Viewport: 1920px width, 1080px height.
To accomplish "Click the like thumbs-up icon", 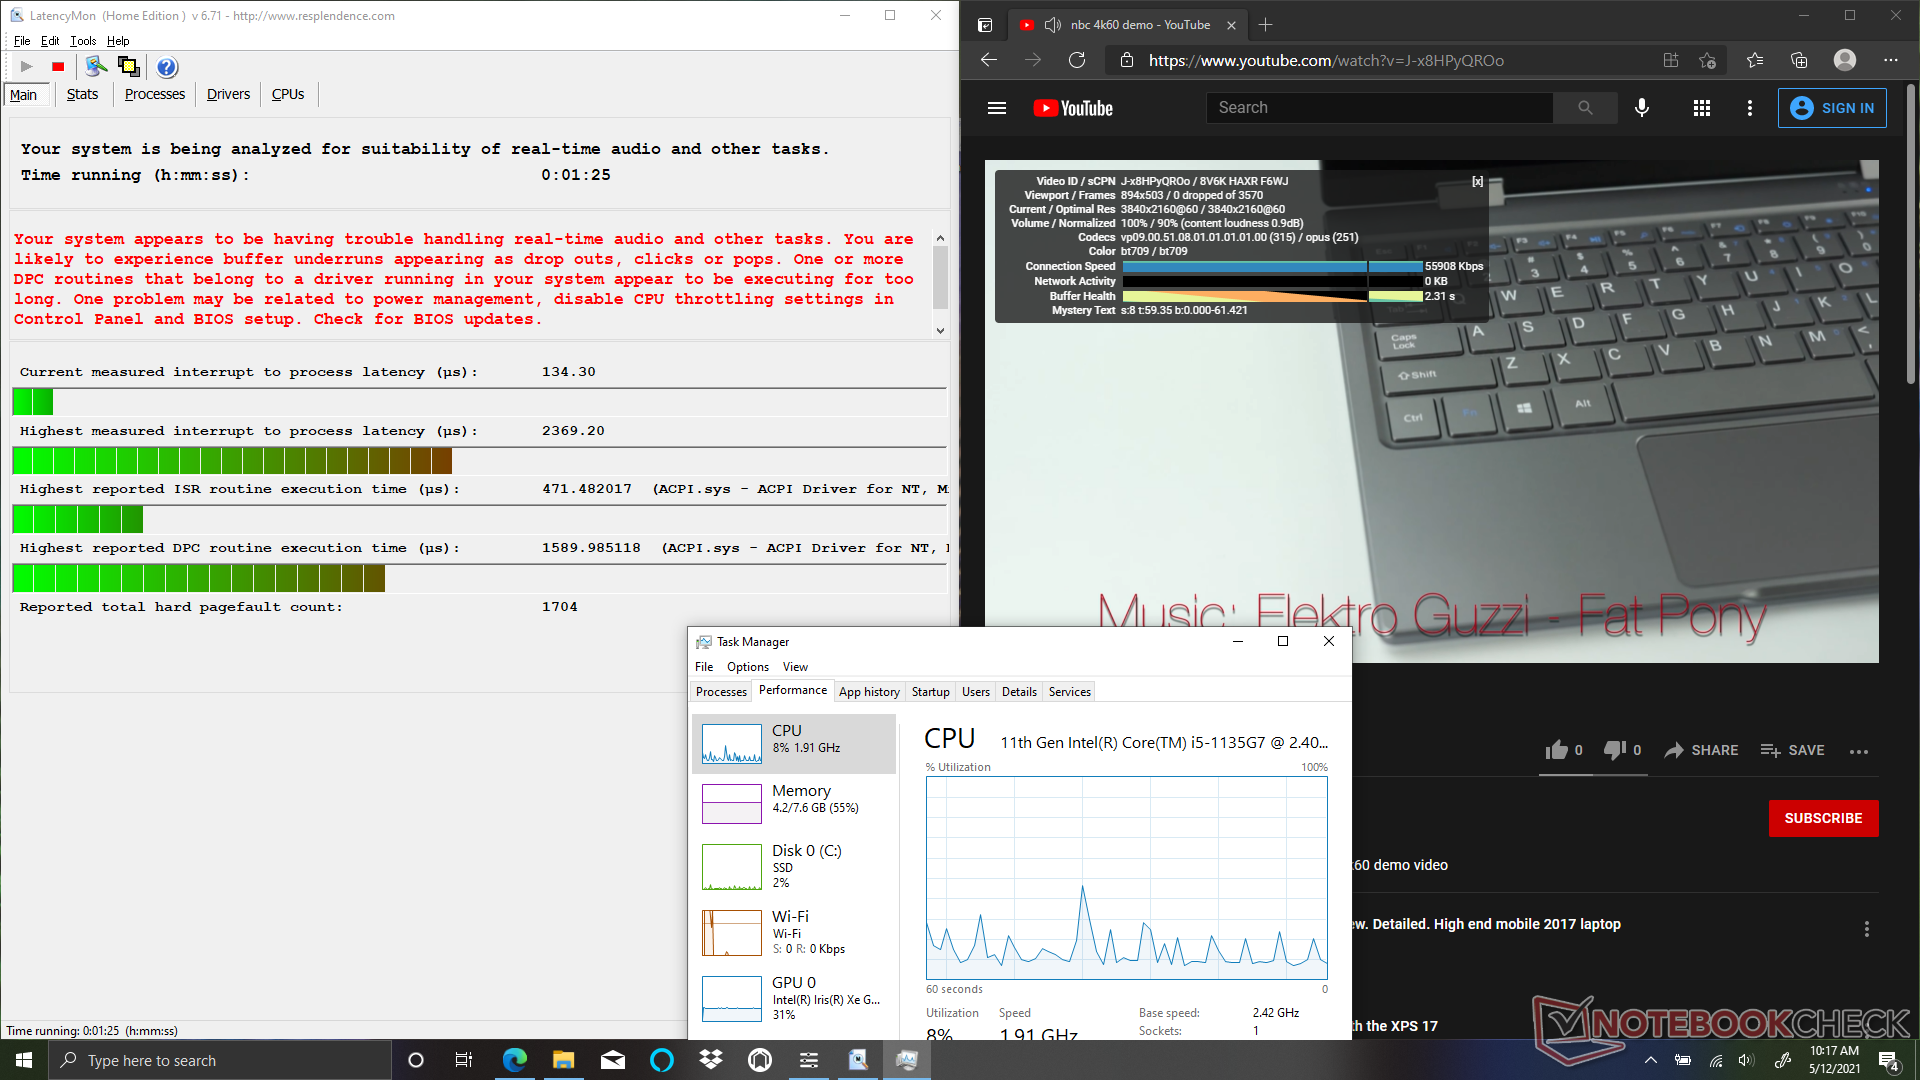I will [1556, 750].
